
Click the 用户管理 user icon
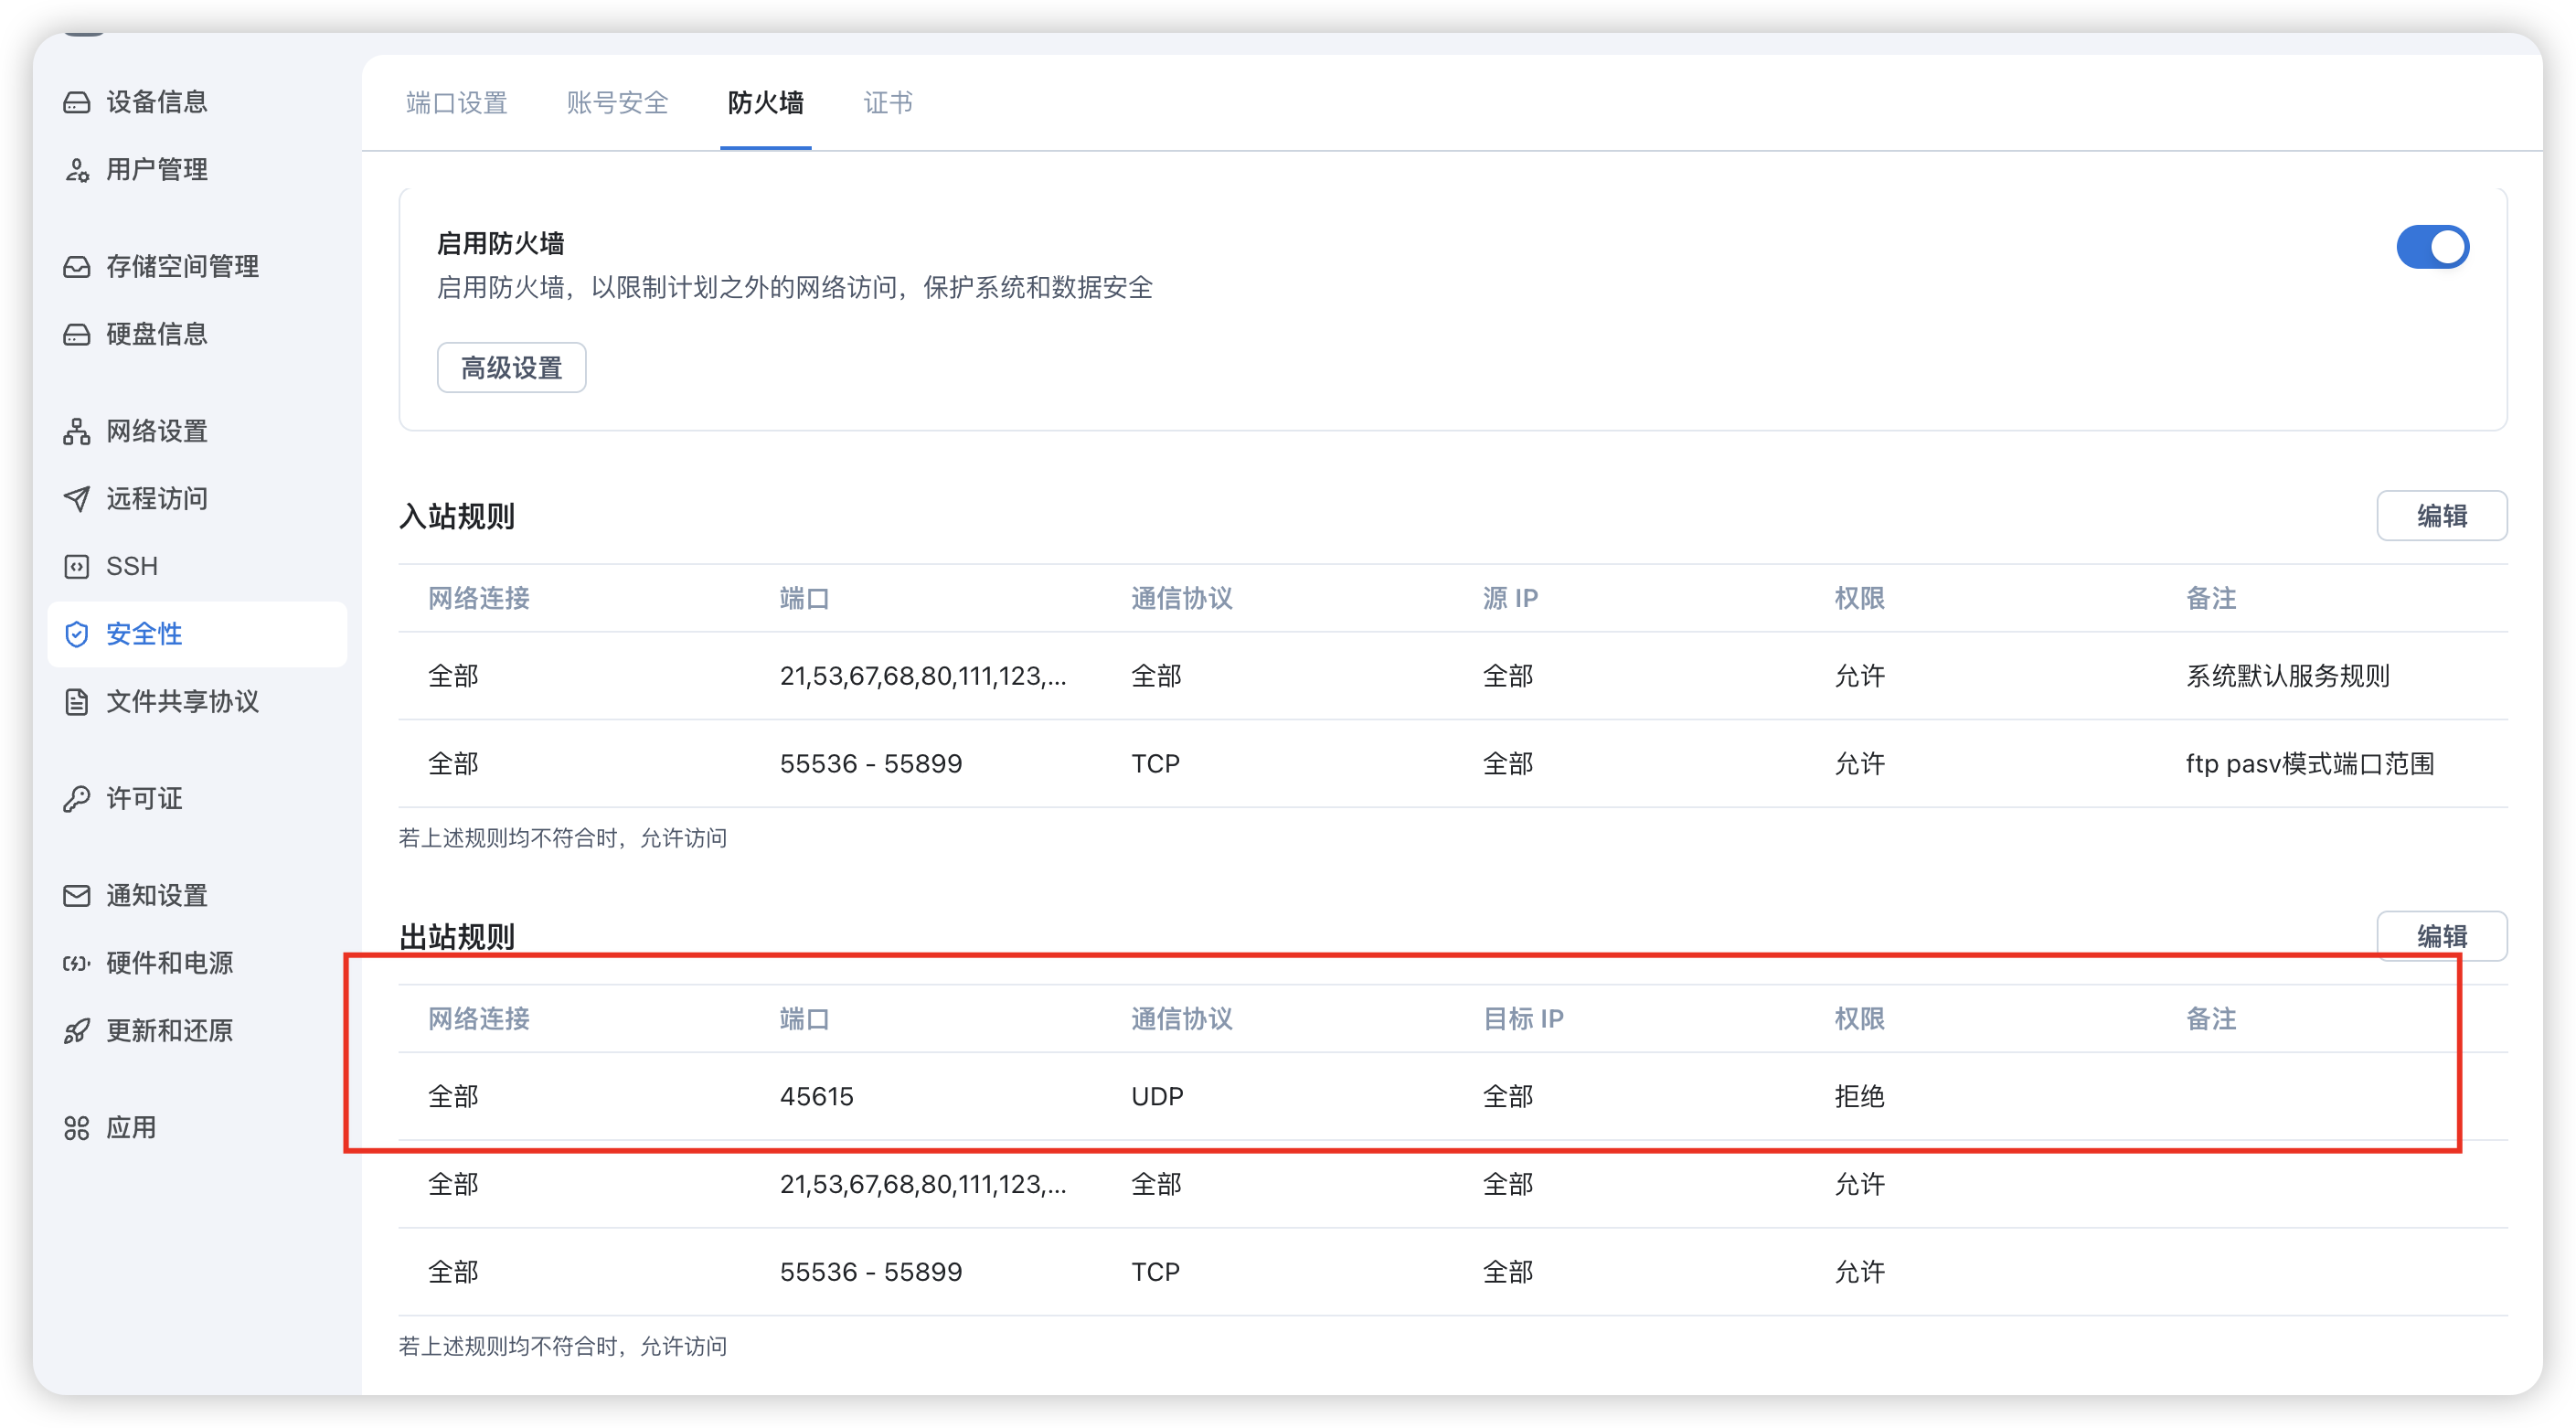77,170
